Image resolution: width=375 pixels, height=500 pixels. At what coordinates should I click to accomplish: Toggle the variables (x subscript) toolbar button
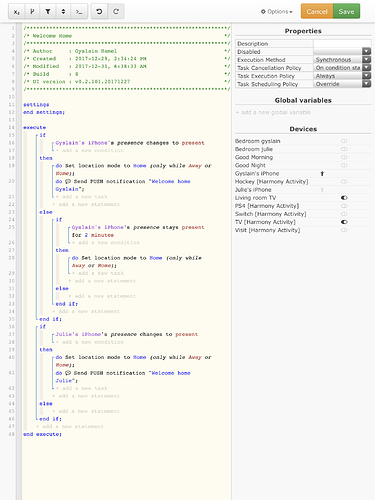pos(16,12)
